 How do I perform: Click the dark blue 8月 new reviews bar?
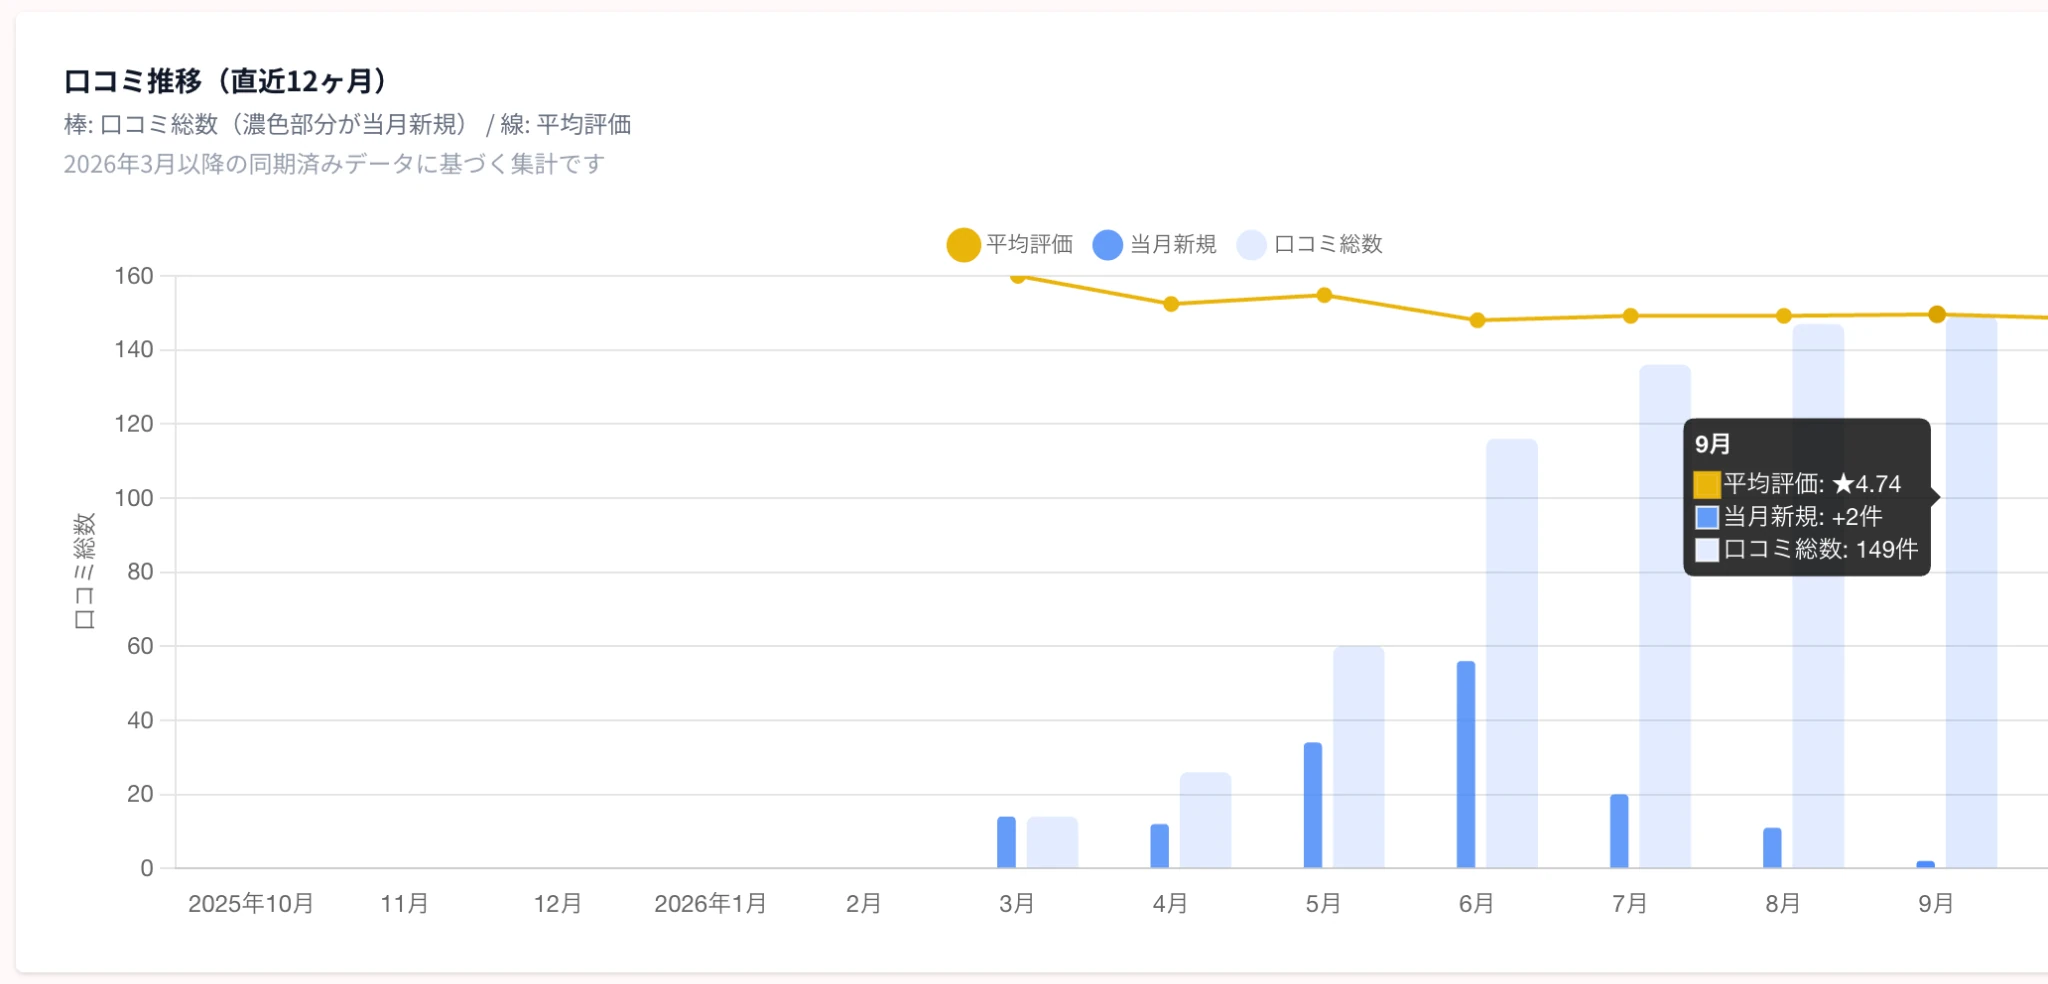1772,848
